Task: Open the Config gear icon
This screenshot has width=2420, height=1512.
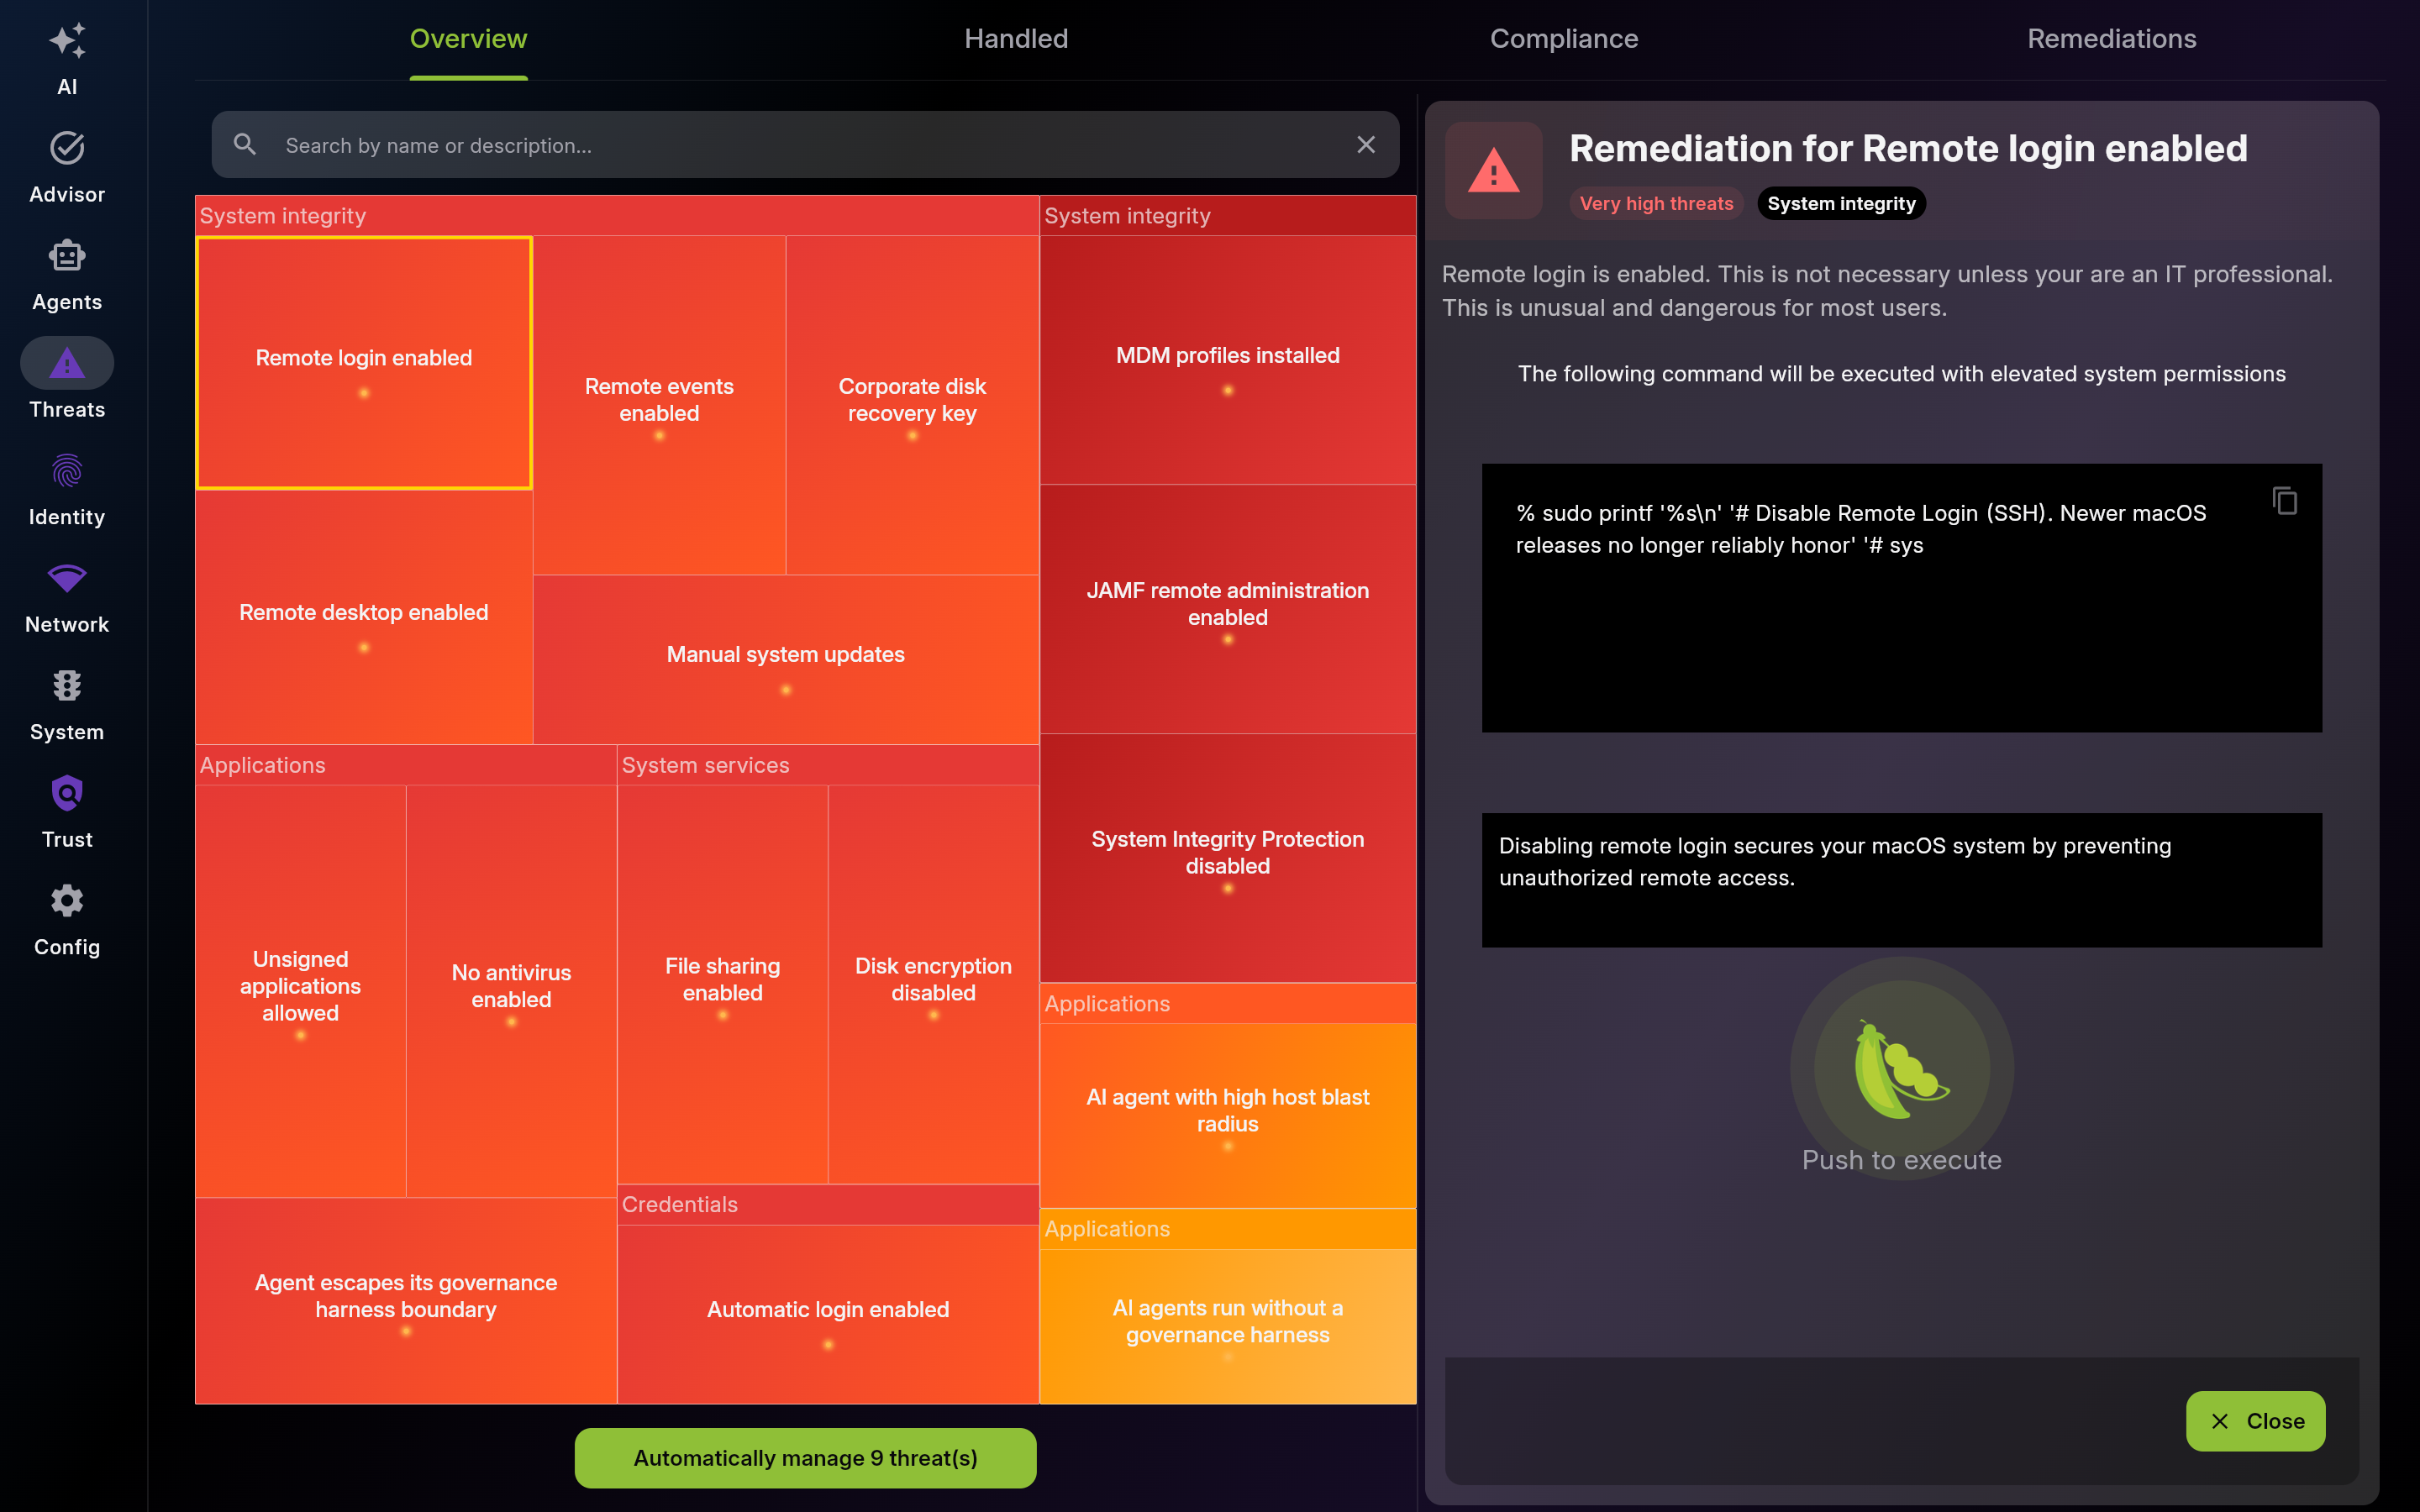Action: point(67,901)
